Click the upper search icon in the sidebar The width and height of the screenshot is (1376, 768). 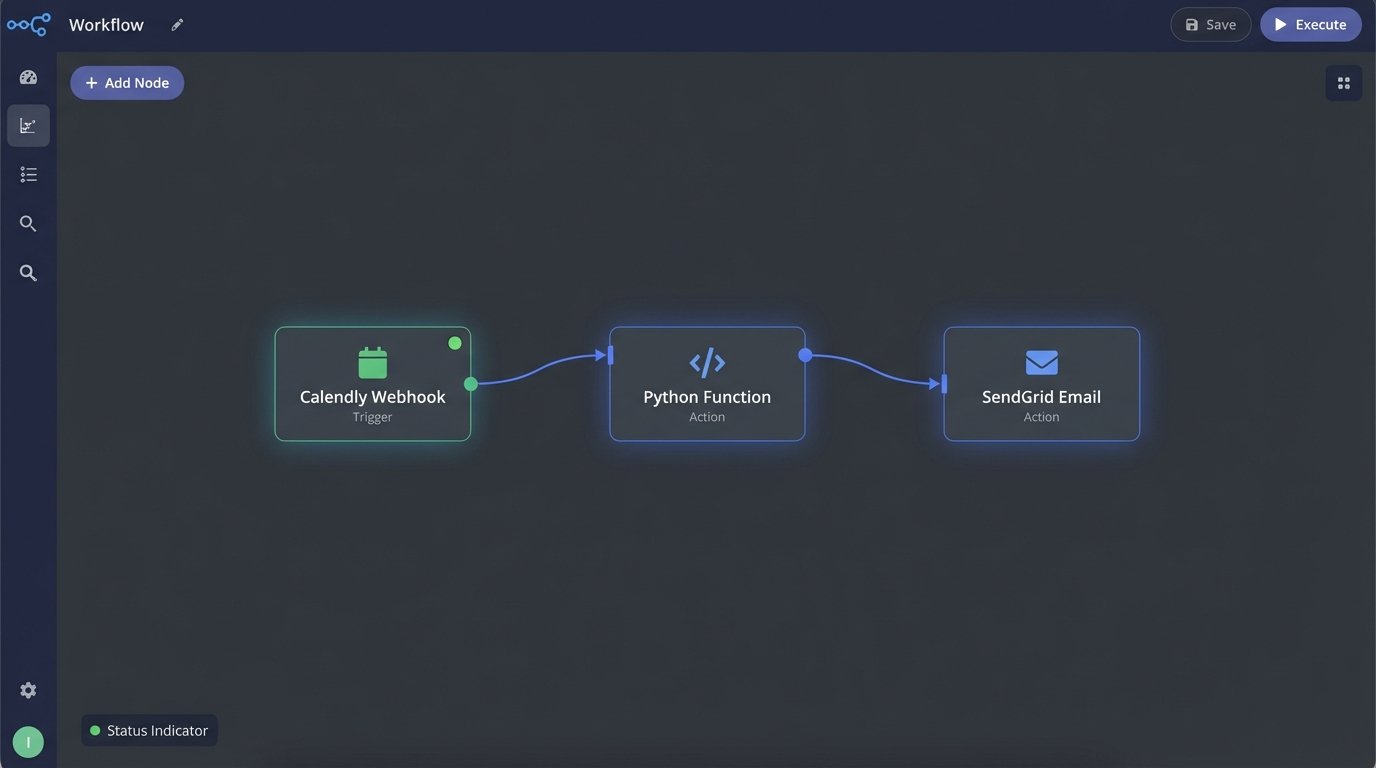coord(28,223)
